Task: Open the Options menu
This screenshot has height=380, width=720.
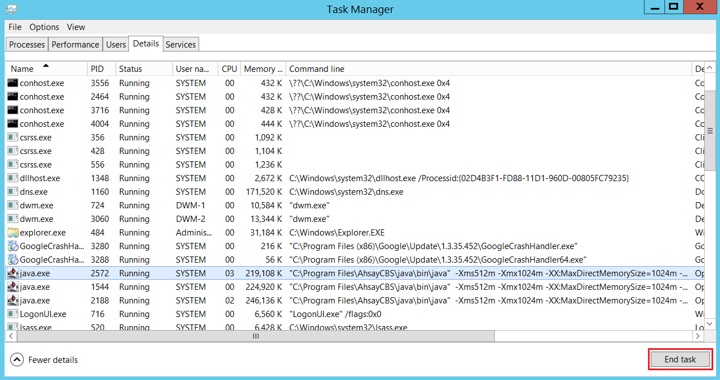Action: tap(44, 27)
